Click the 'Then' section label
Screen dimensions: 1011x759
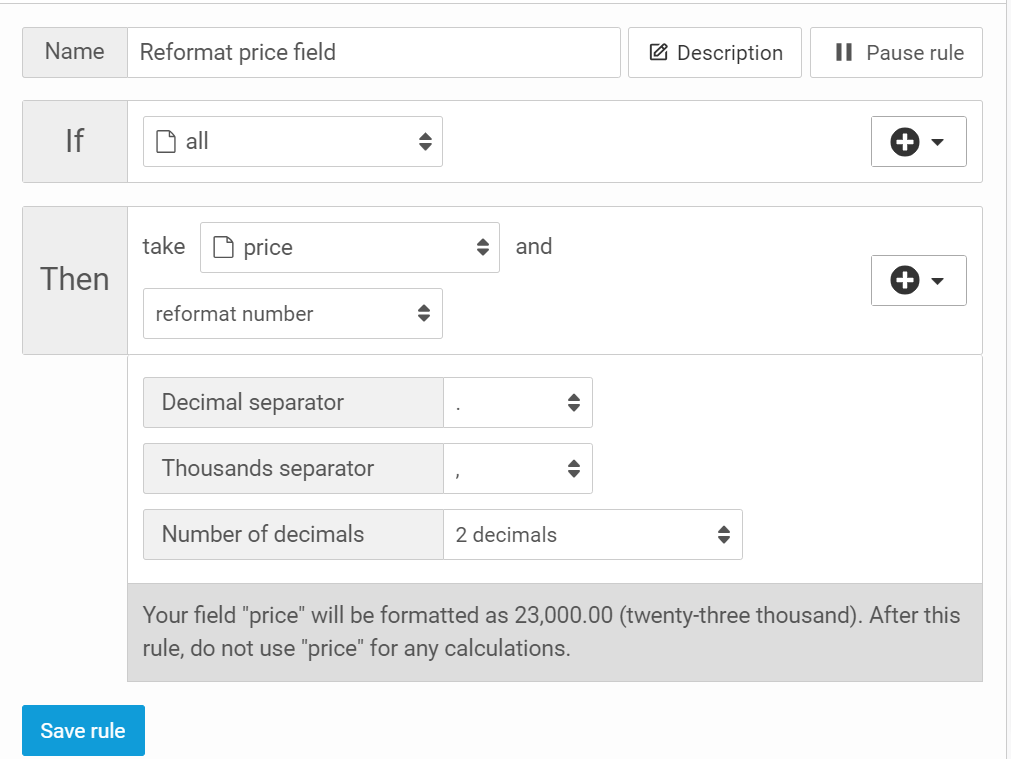pos(75,280)
